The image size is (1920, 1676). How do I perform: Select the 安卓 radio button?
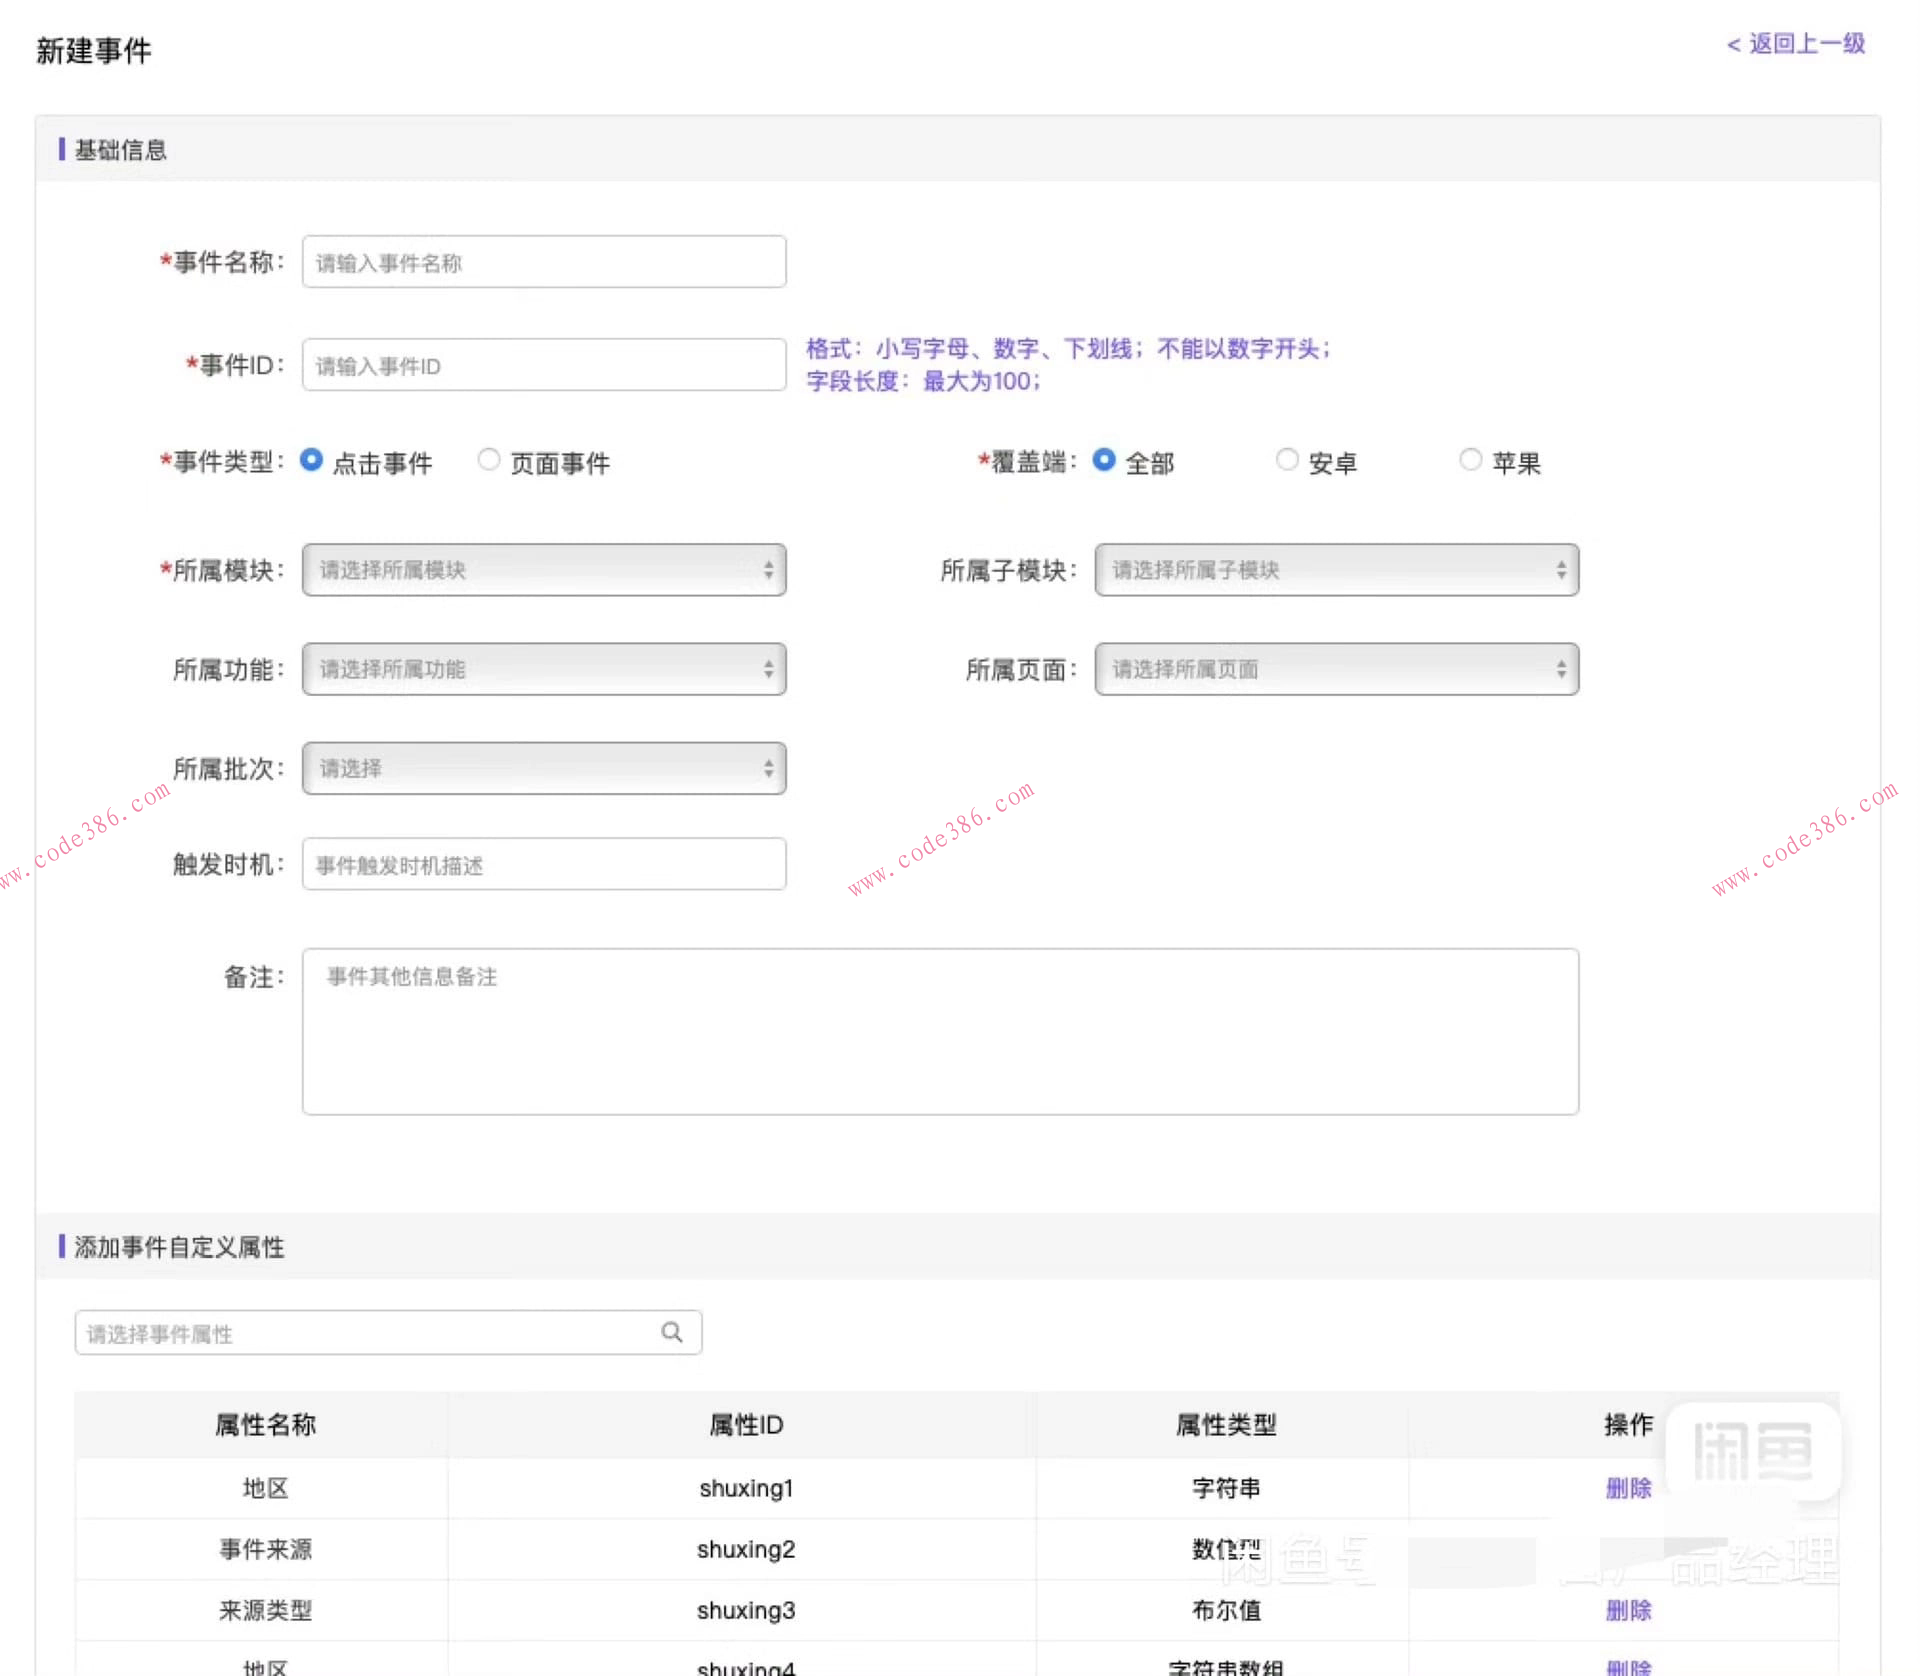1287,460
